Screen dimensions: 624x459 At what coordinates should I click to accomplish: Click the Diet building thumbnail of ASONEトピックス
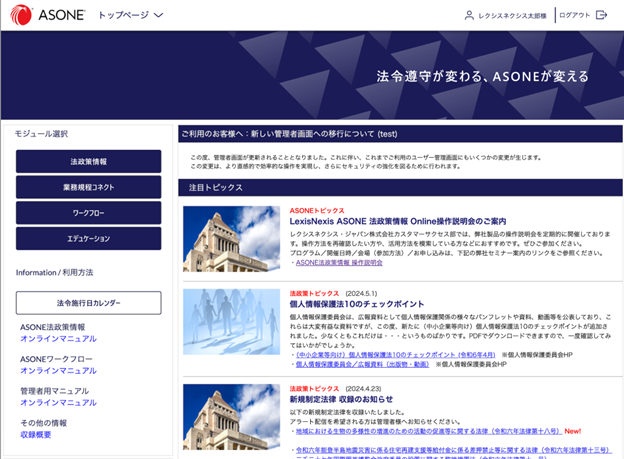pos(231,239)
